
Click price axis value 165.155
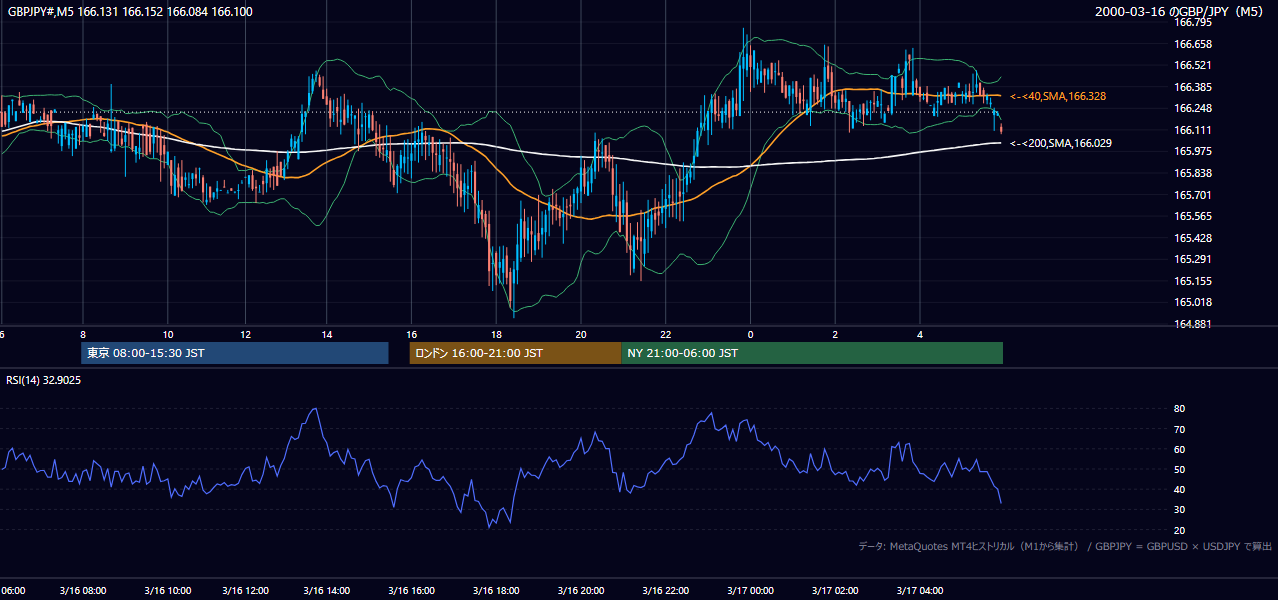coord(1194,281)
